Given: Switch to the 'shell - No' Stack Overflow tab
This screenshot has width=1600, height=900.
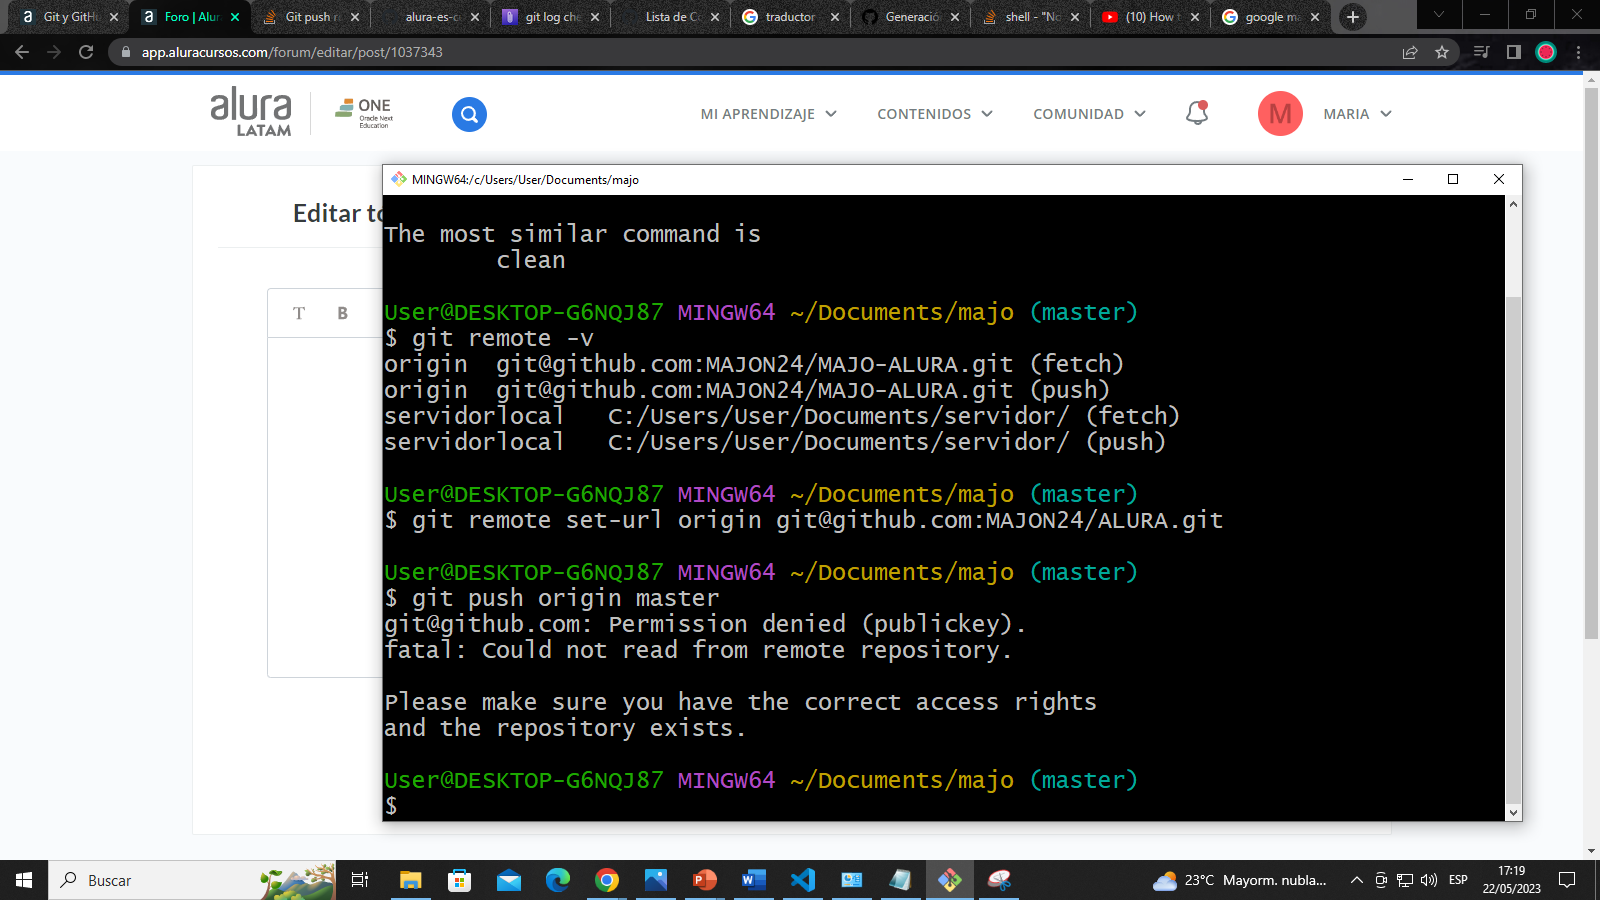Looking at the screenshot, I should tap(1030, 17).
